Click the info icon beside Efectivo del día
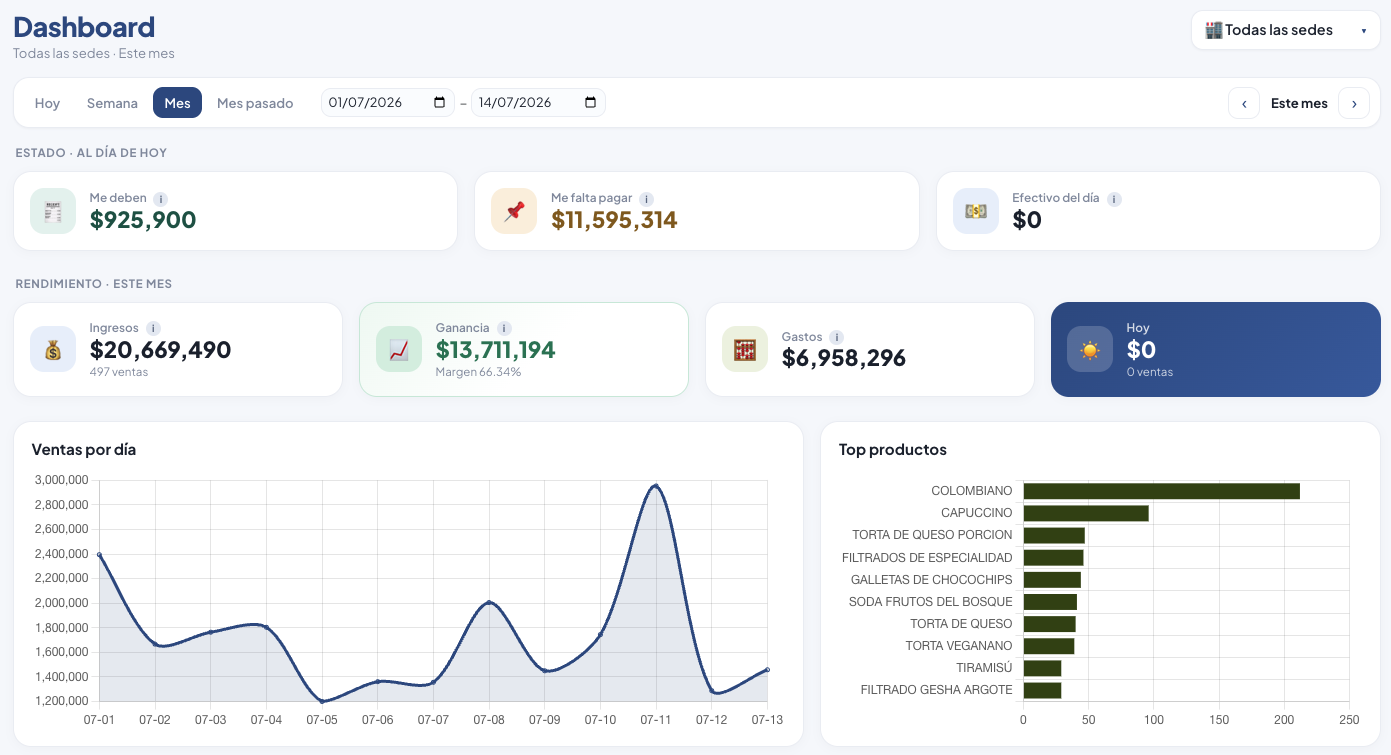Viewport: 1391px width, 755px height. click(x=1114, y=199)
